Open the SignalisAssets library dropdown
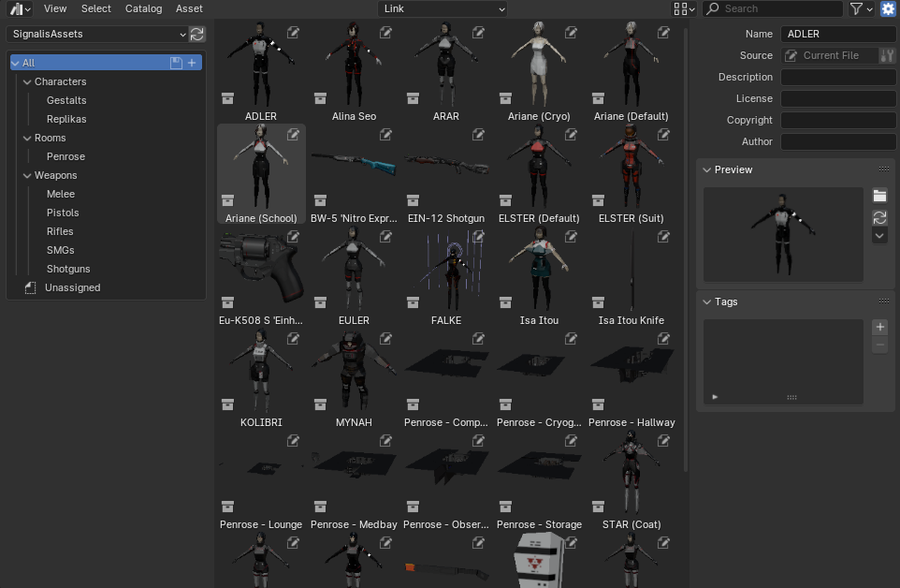 point(97,34)
